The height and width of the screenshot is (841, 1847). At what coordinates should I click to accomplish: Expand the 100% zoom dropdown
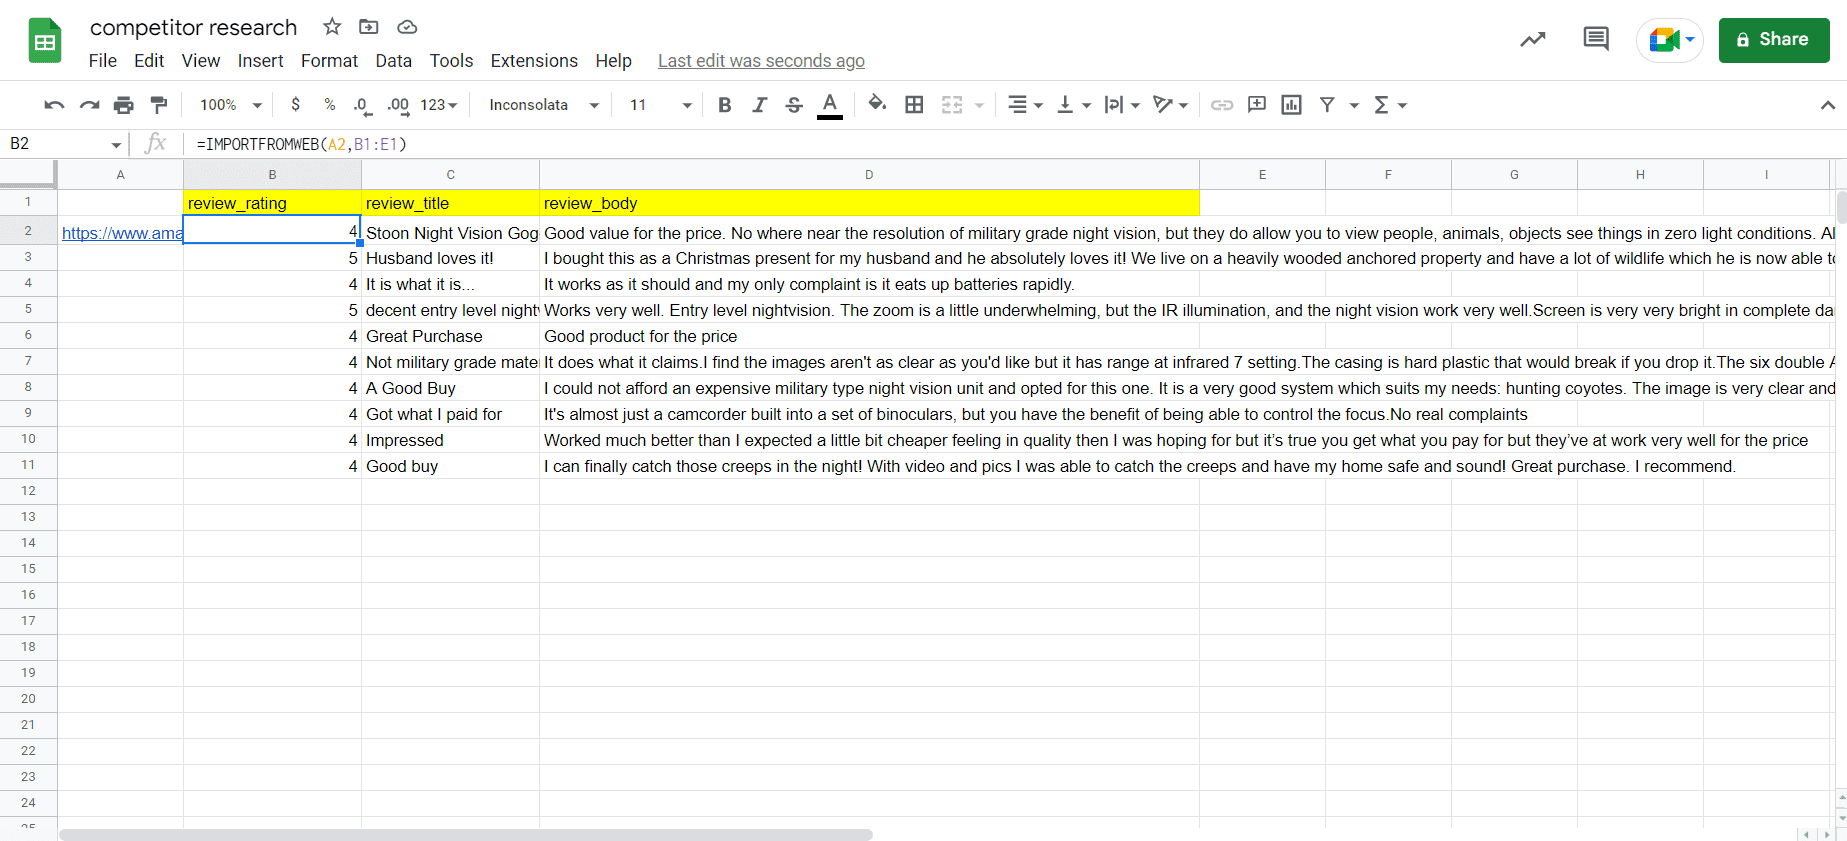pos(230,105)
